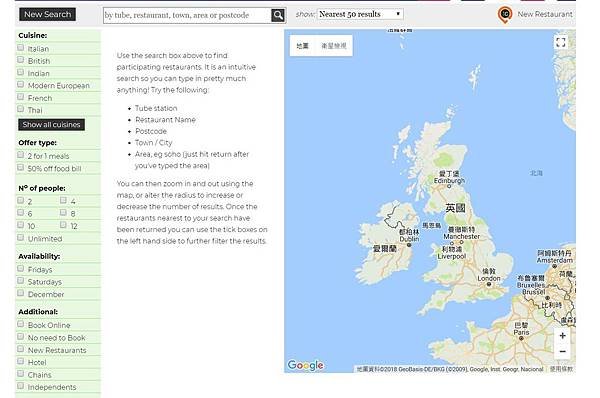Screen dimensions: 600x398
Task: Select 6 people checkbox
Action: pyautogui.click(x=21, y=213)
